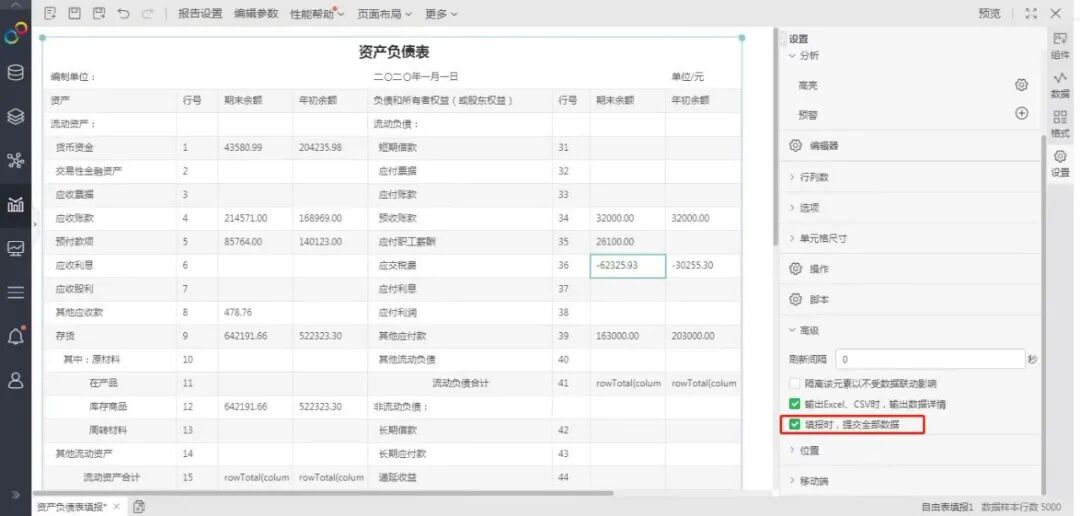Viewport: 1080px width, 516px height.
Task: Open the layers stack icon in sidebar
Action: coord(15,116)
